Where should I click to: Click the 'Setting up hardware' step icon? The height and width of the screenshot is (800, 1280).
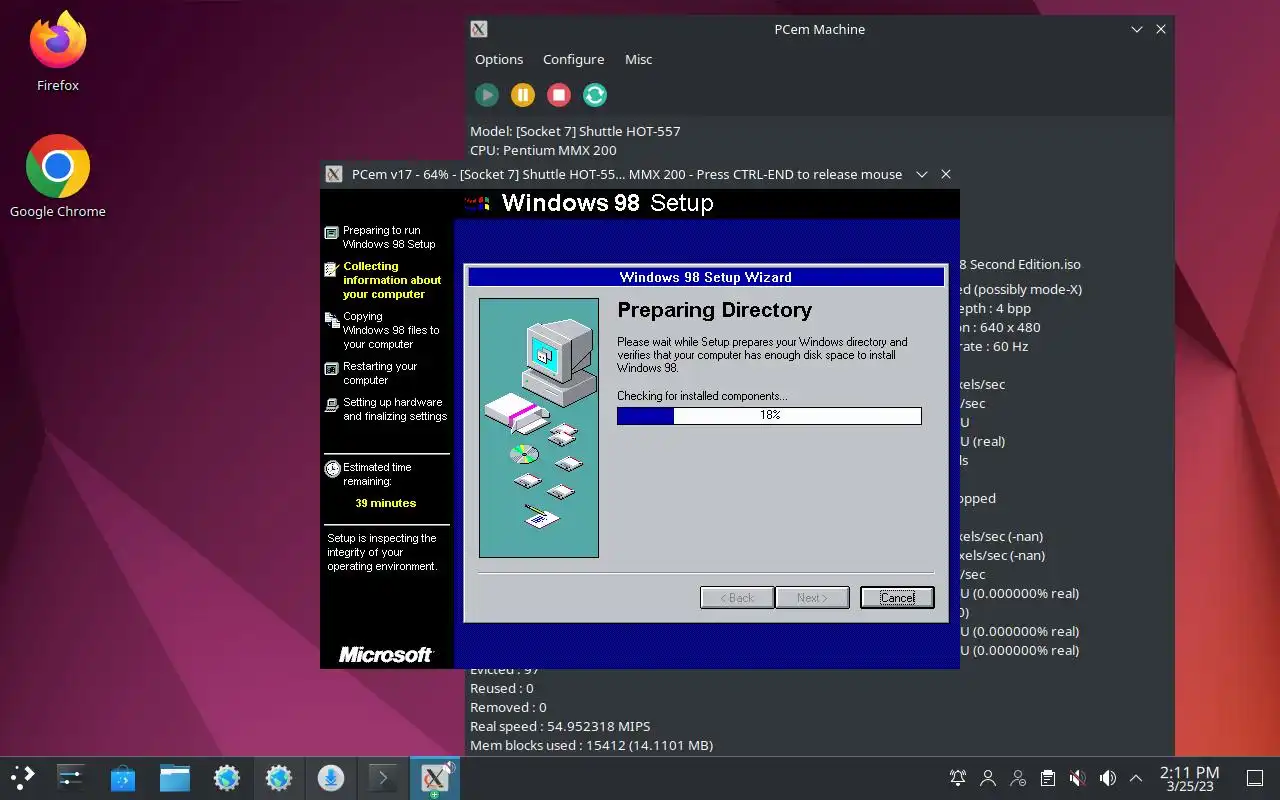point(332,405)
